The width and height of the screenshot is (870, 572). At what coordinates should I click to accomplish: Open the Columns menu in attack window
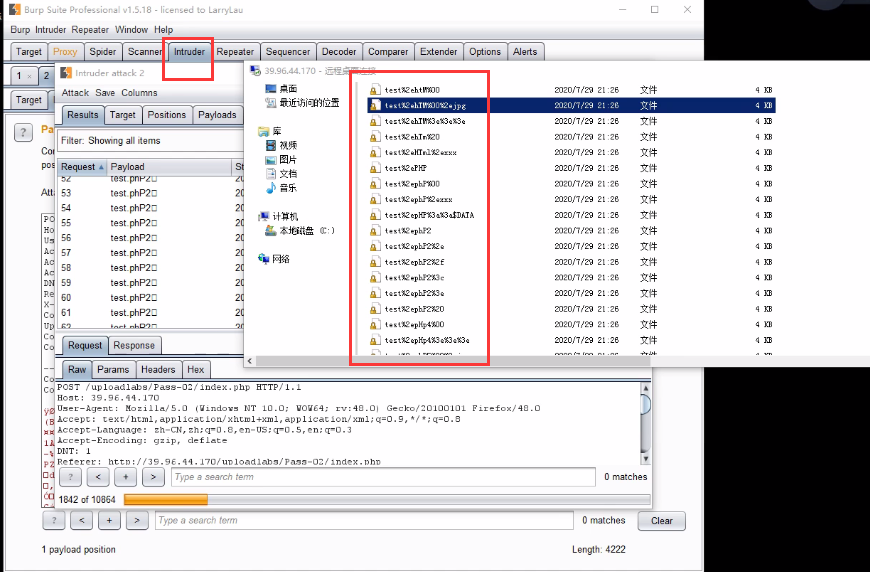[x=139, y=93]
